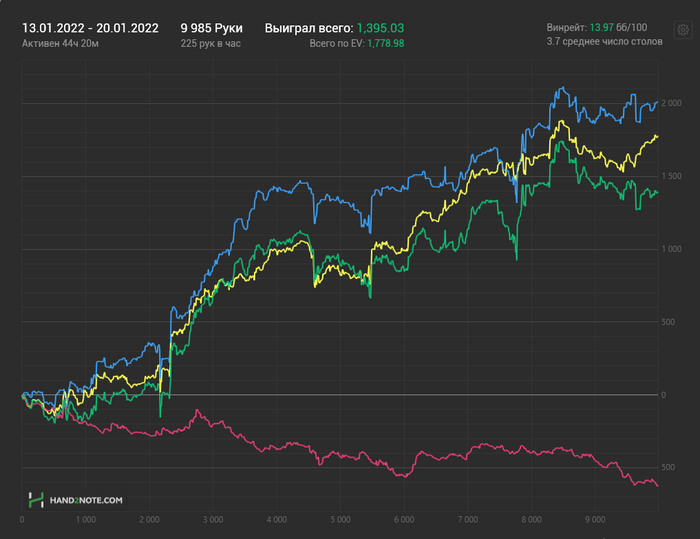This screenshot has width=700, height=539.
Task: Click the "Активен 44ч 20м" active time
Action: [x=60, y=44]
